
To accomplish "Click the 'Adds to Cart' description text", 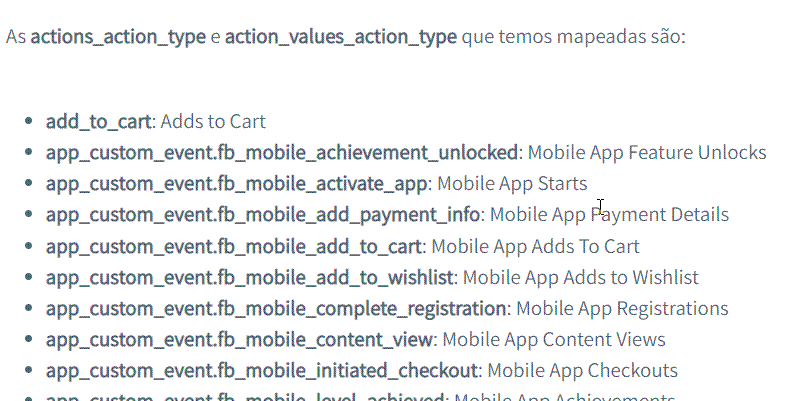I will pos(213,122).
